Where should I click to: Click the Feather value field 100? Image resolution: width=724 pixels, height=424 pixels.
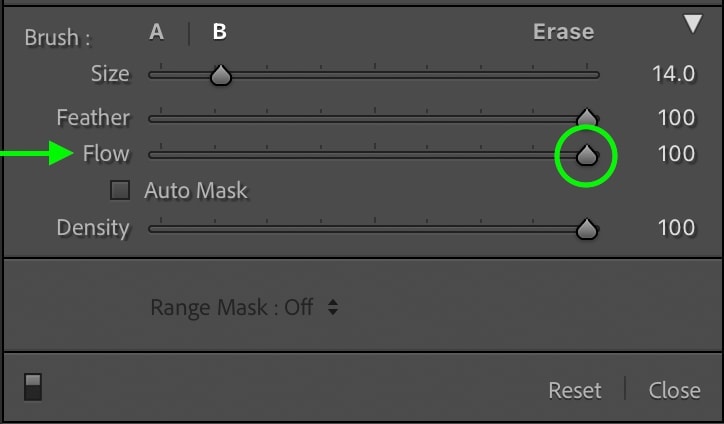(676, 117)
